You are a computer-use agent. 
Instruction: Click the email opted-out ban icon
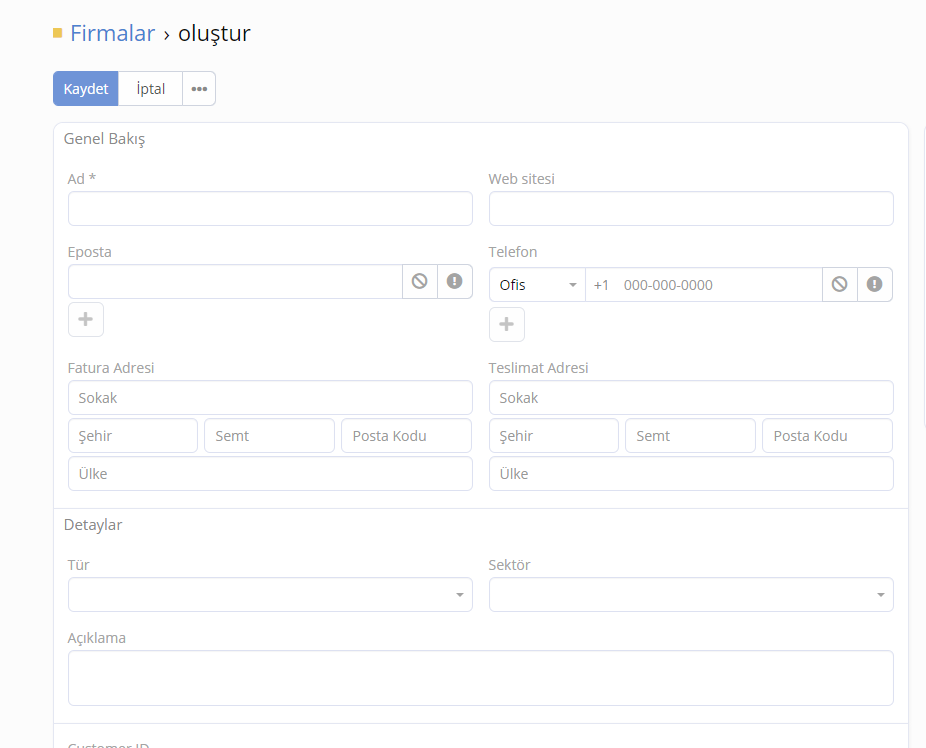click(420, 282)
